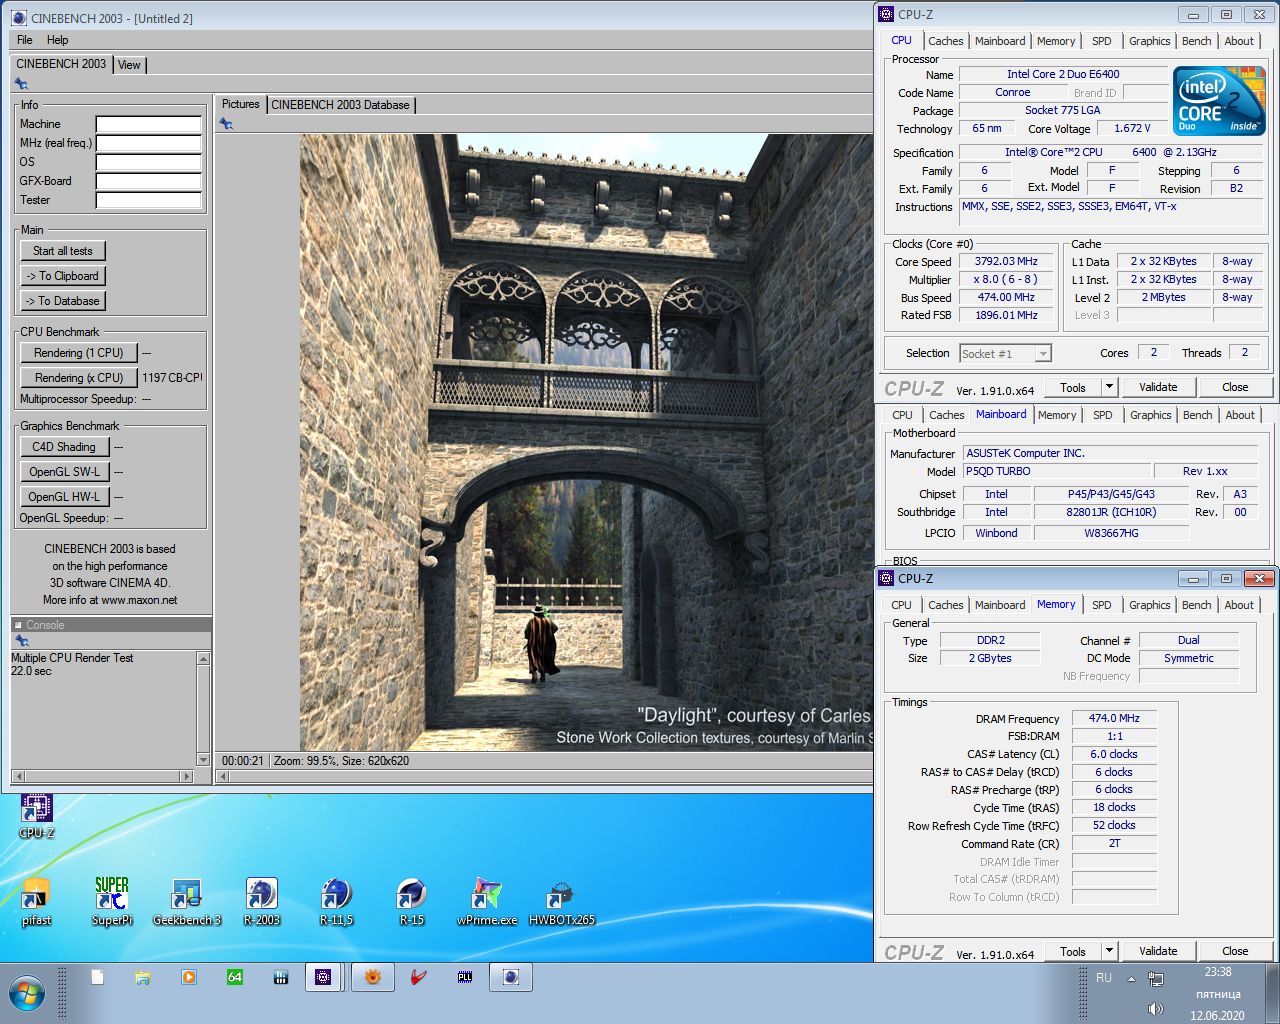Open the SuperPi desktop shortcut

(111, 901)
